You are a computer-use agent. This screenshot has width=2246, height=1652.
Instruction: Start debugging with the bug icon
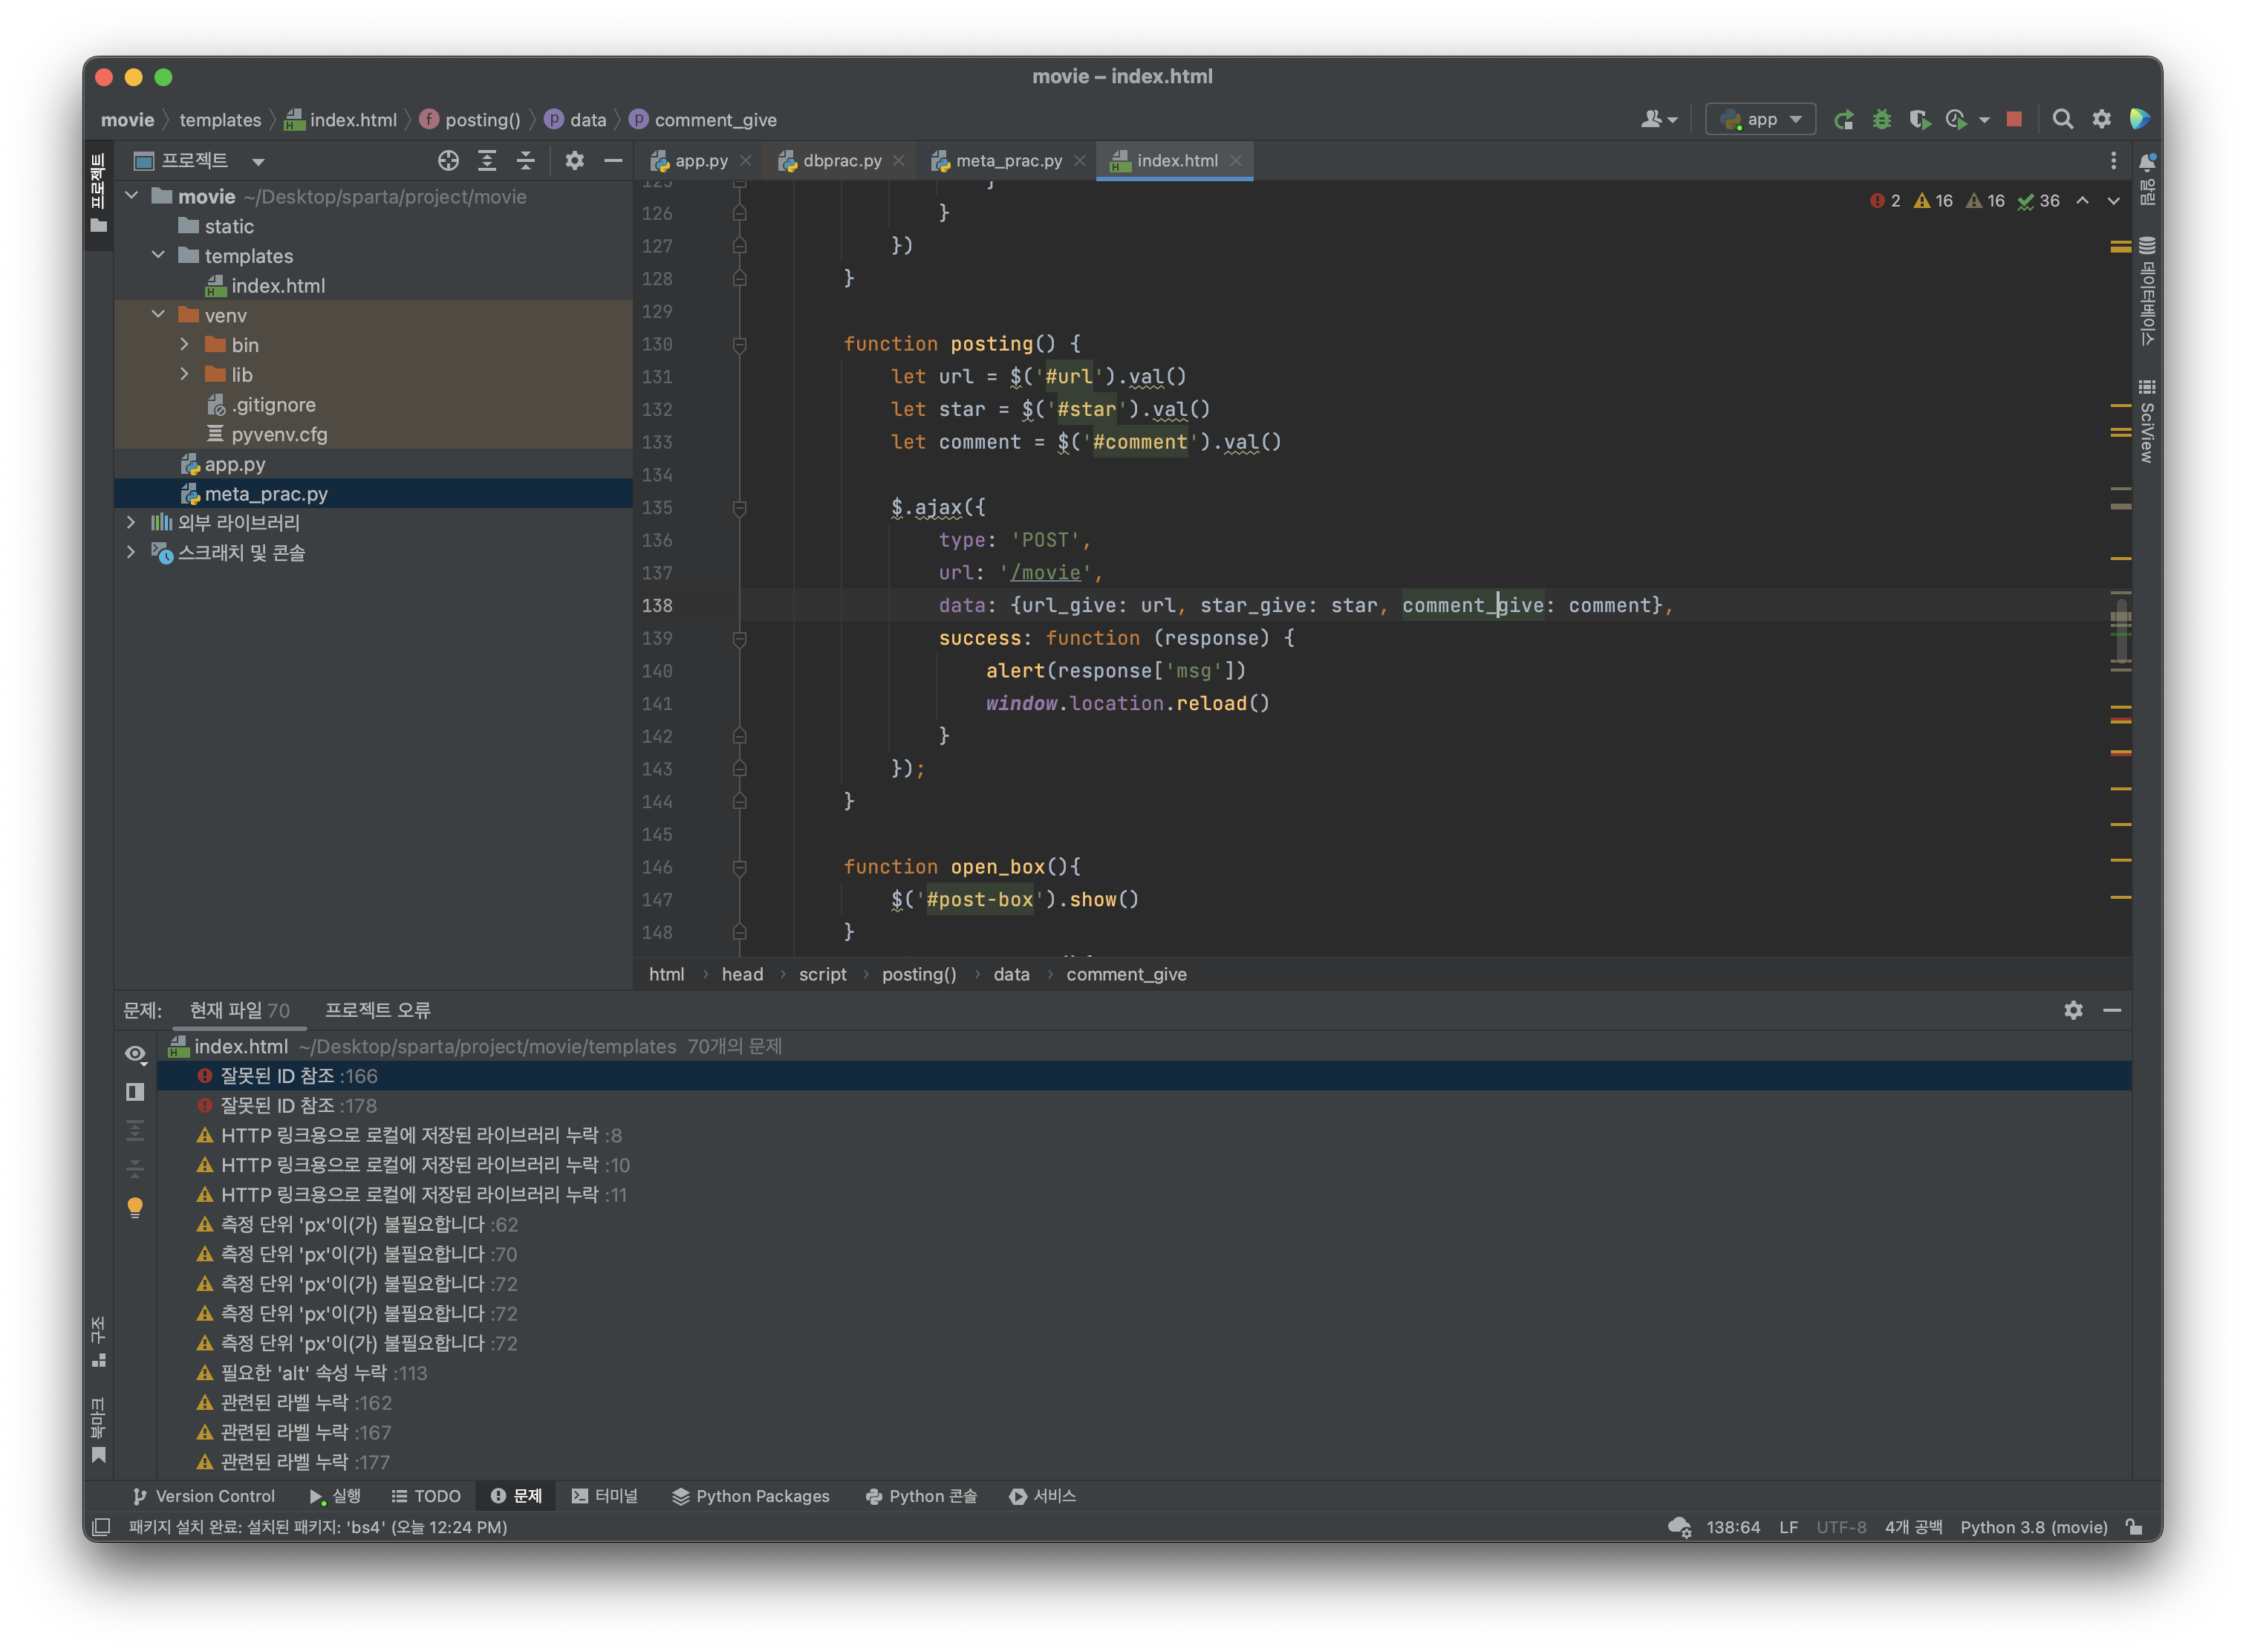1881,120
